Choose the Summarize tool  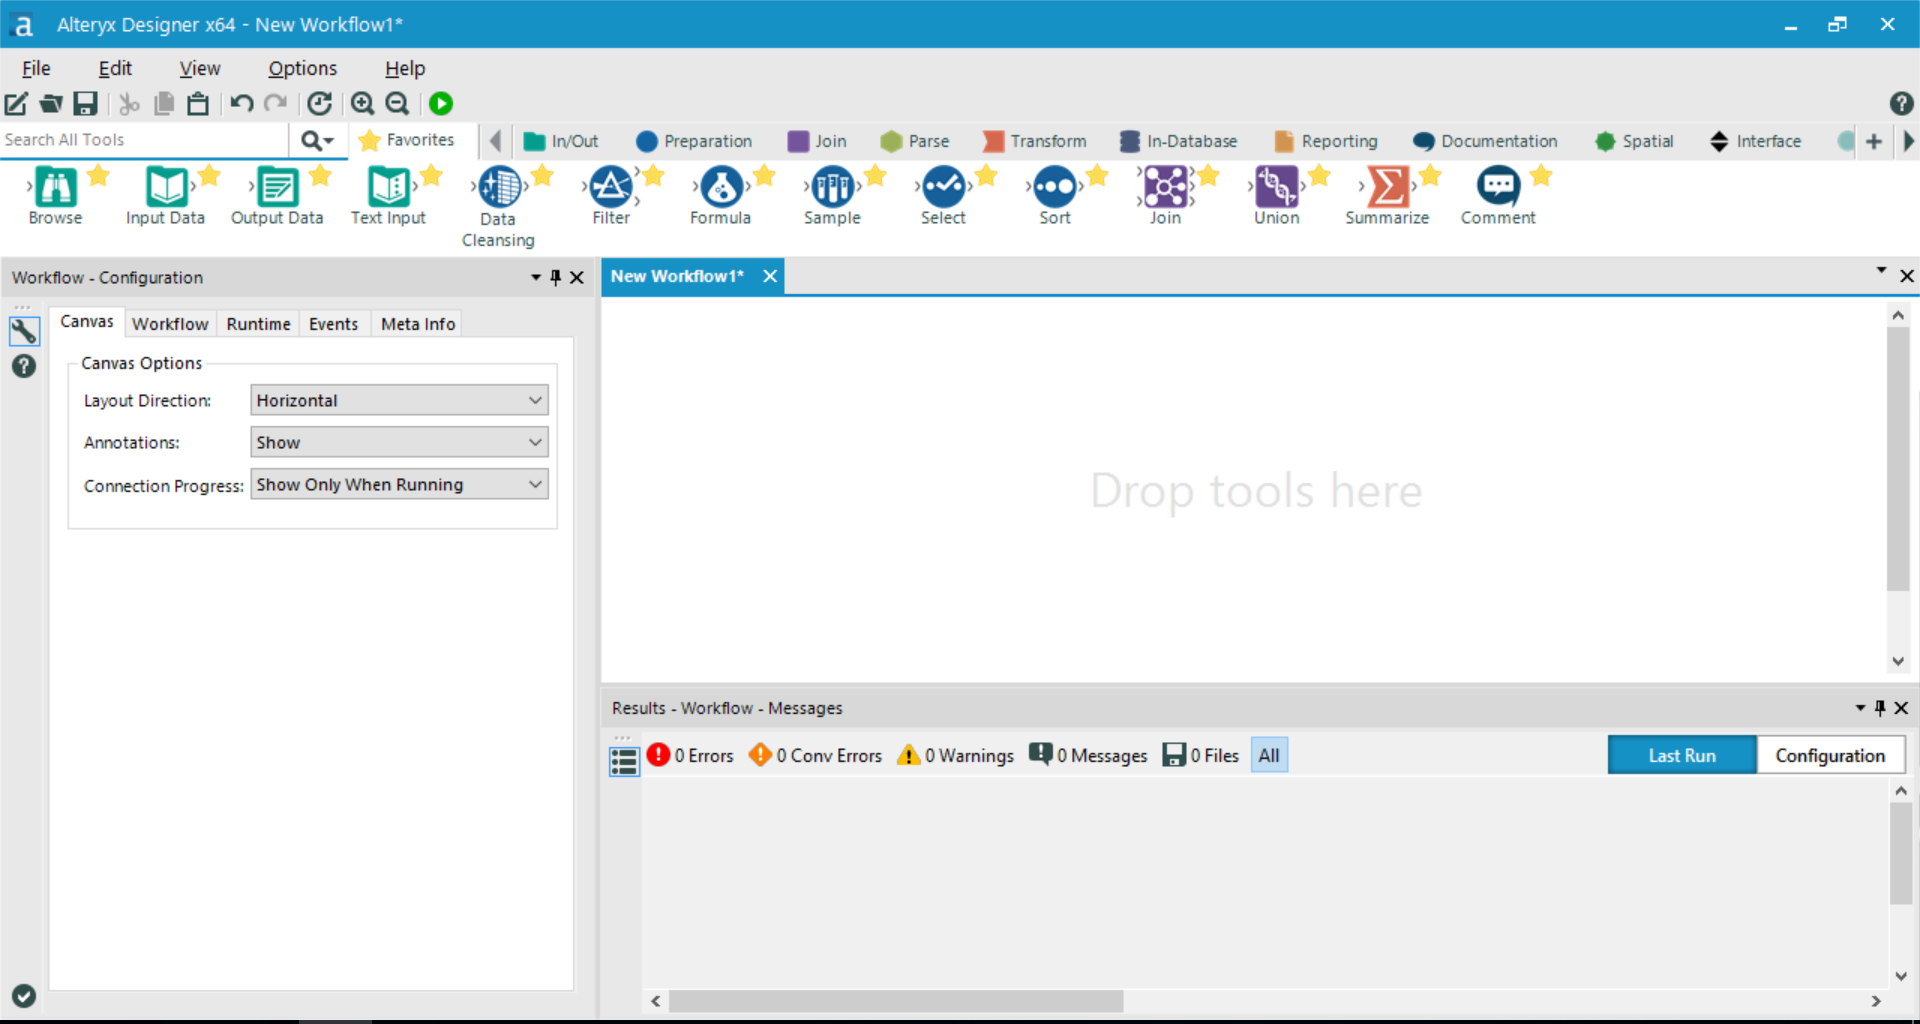(1388, 187)
